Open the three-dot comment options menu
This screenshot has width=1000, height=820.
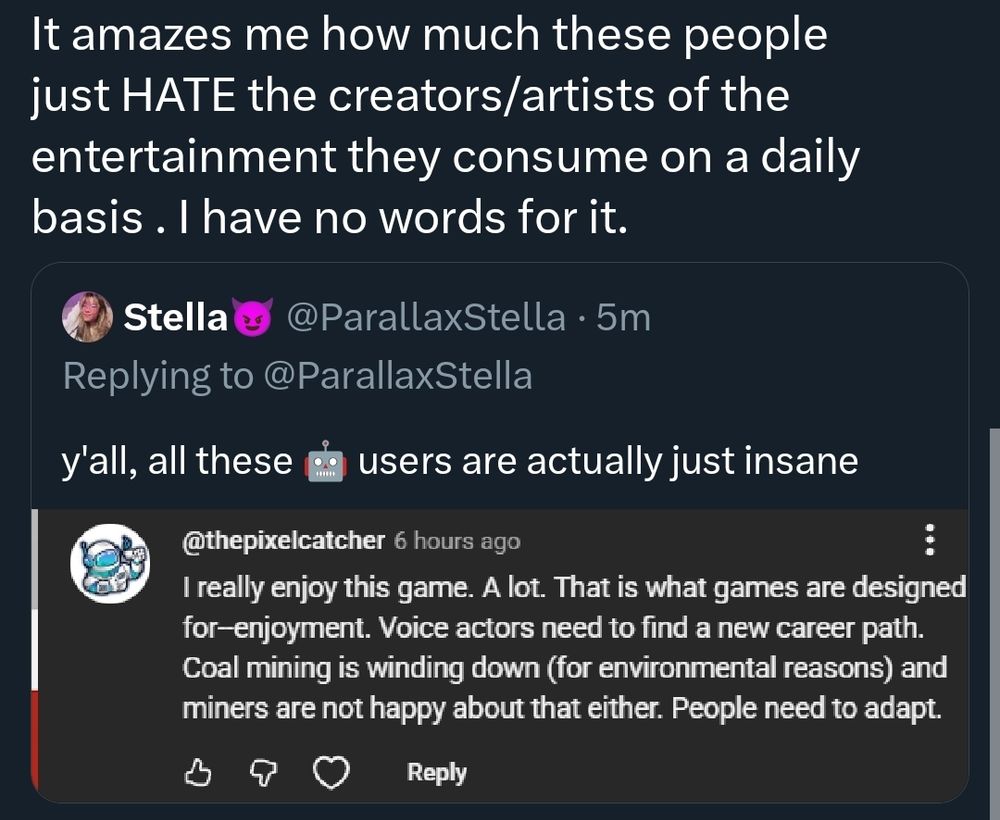pos(931,540)
